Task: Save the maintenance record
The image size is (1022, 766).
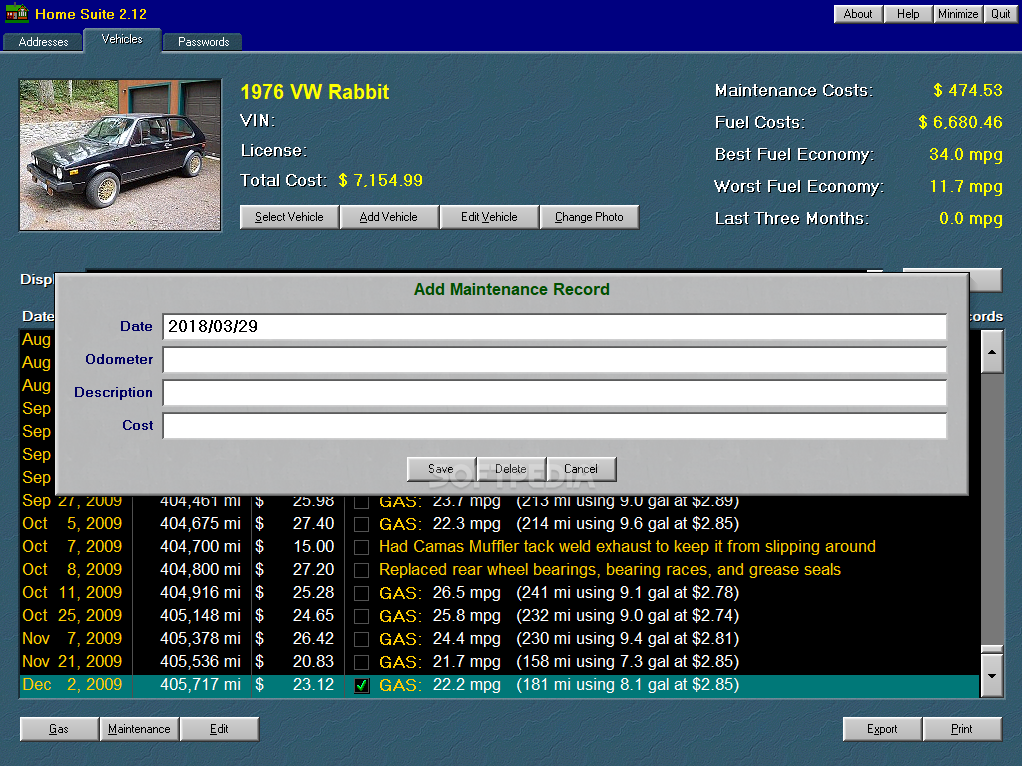Action: [x=441, y=469]
